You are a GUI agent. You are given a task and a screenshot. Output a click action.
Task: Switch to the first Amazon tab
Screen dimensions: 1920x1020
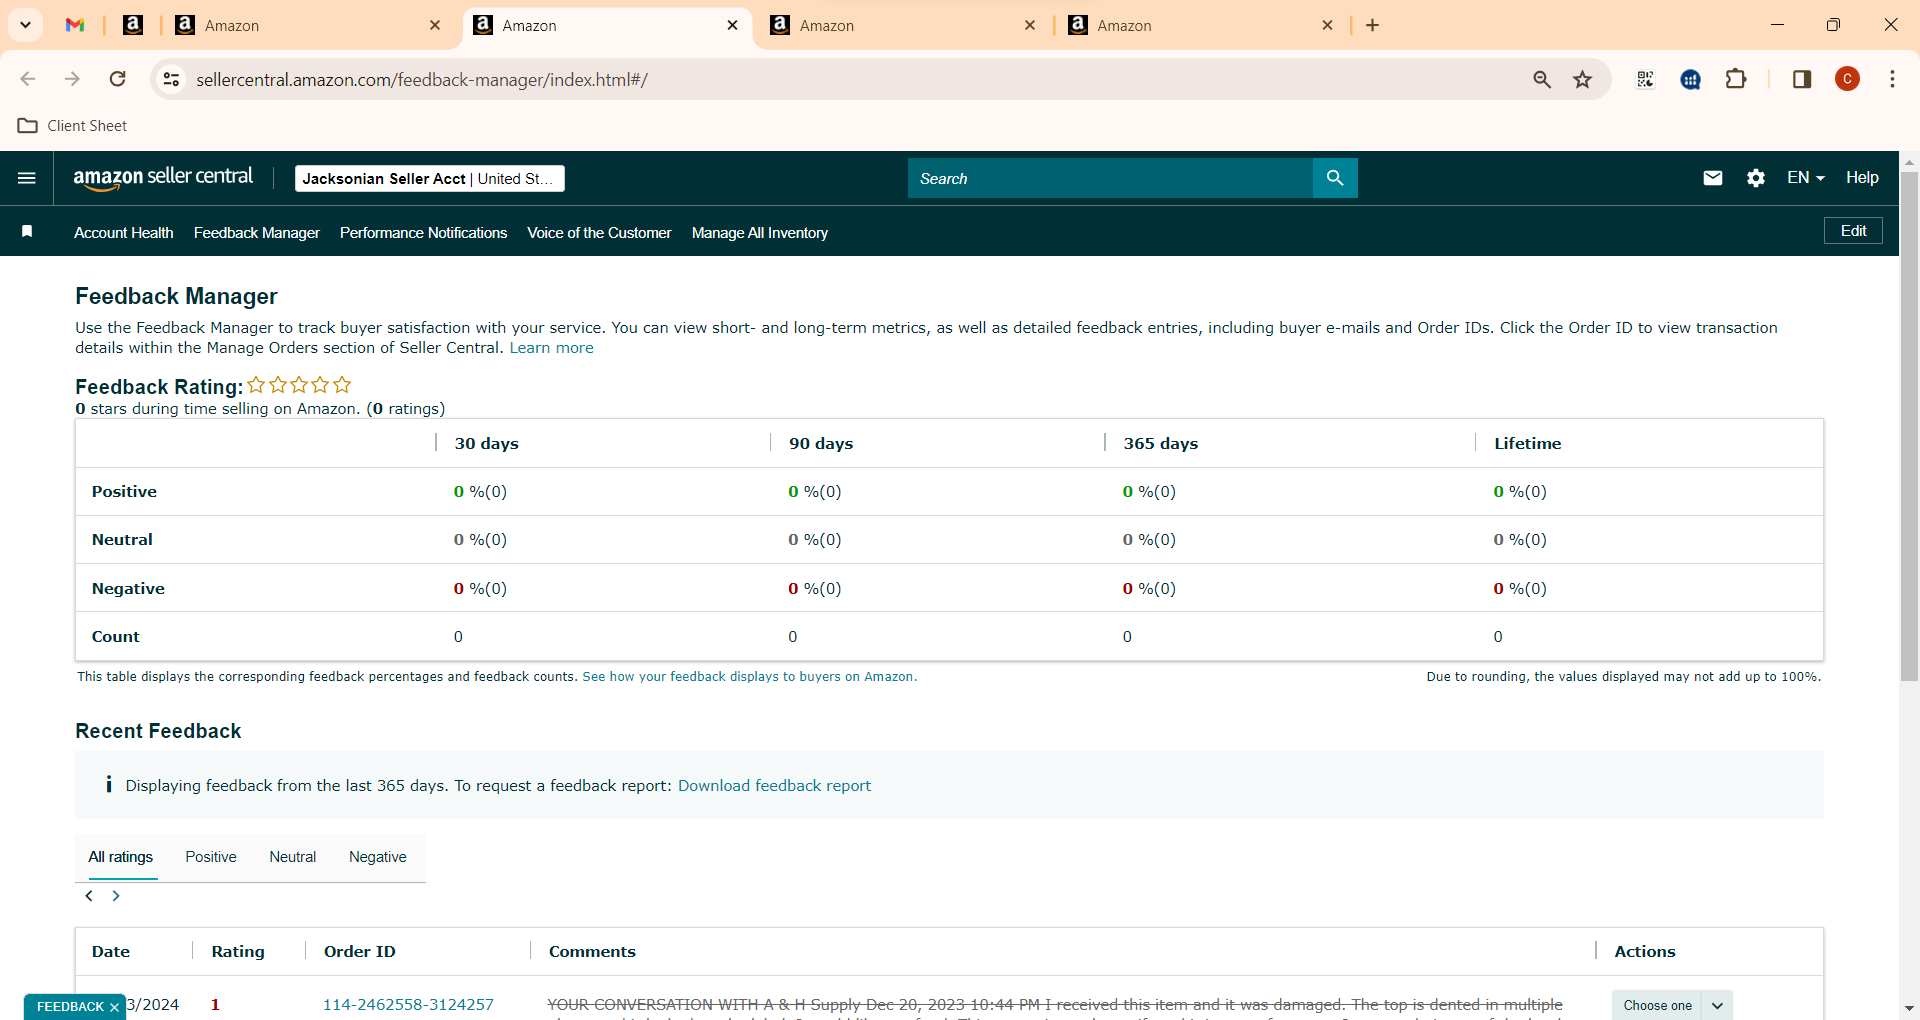coord(306,25)
